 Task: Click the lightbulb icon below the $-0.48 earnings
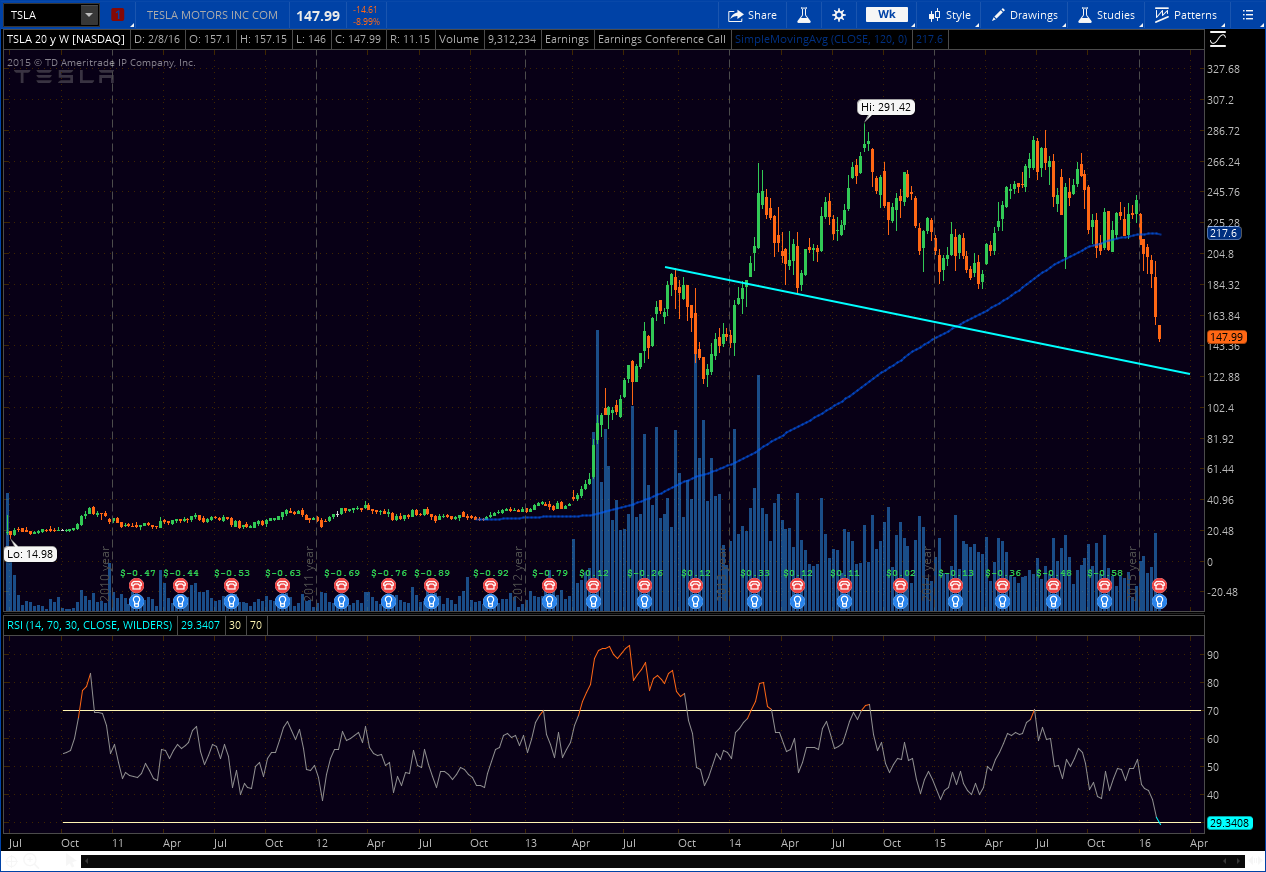point(1053,602)
